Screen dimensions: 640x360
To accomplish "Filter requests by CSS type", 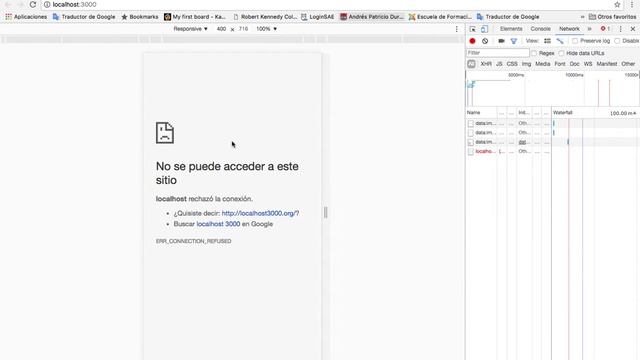I will [x=512, y=64].
